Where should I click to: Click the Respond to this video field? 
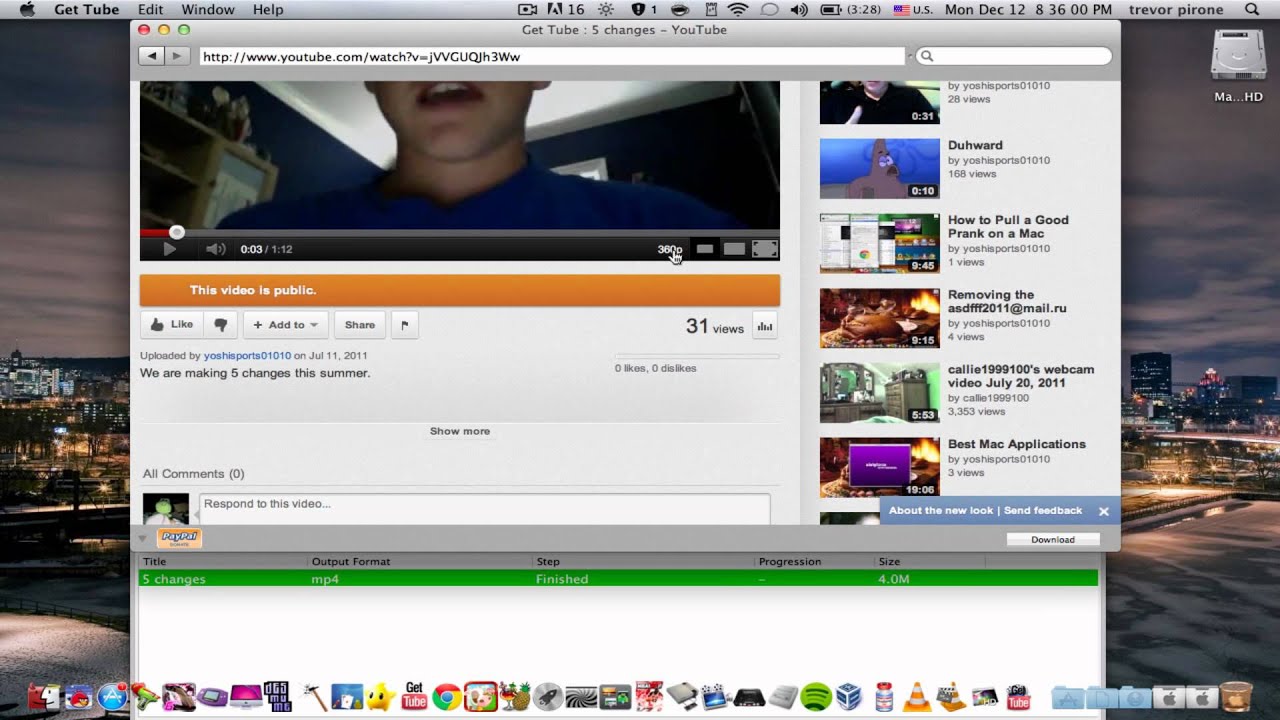pos(484,508)
